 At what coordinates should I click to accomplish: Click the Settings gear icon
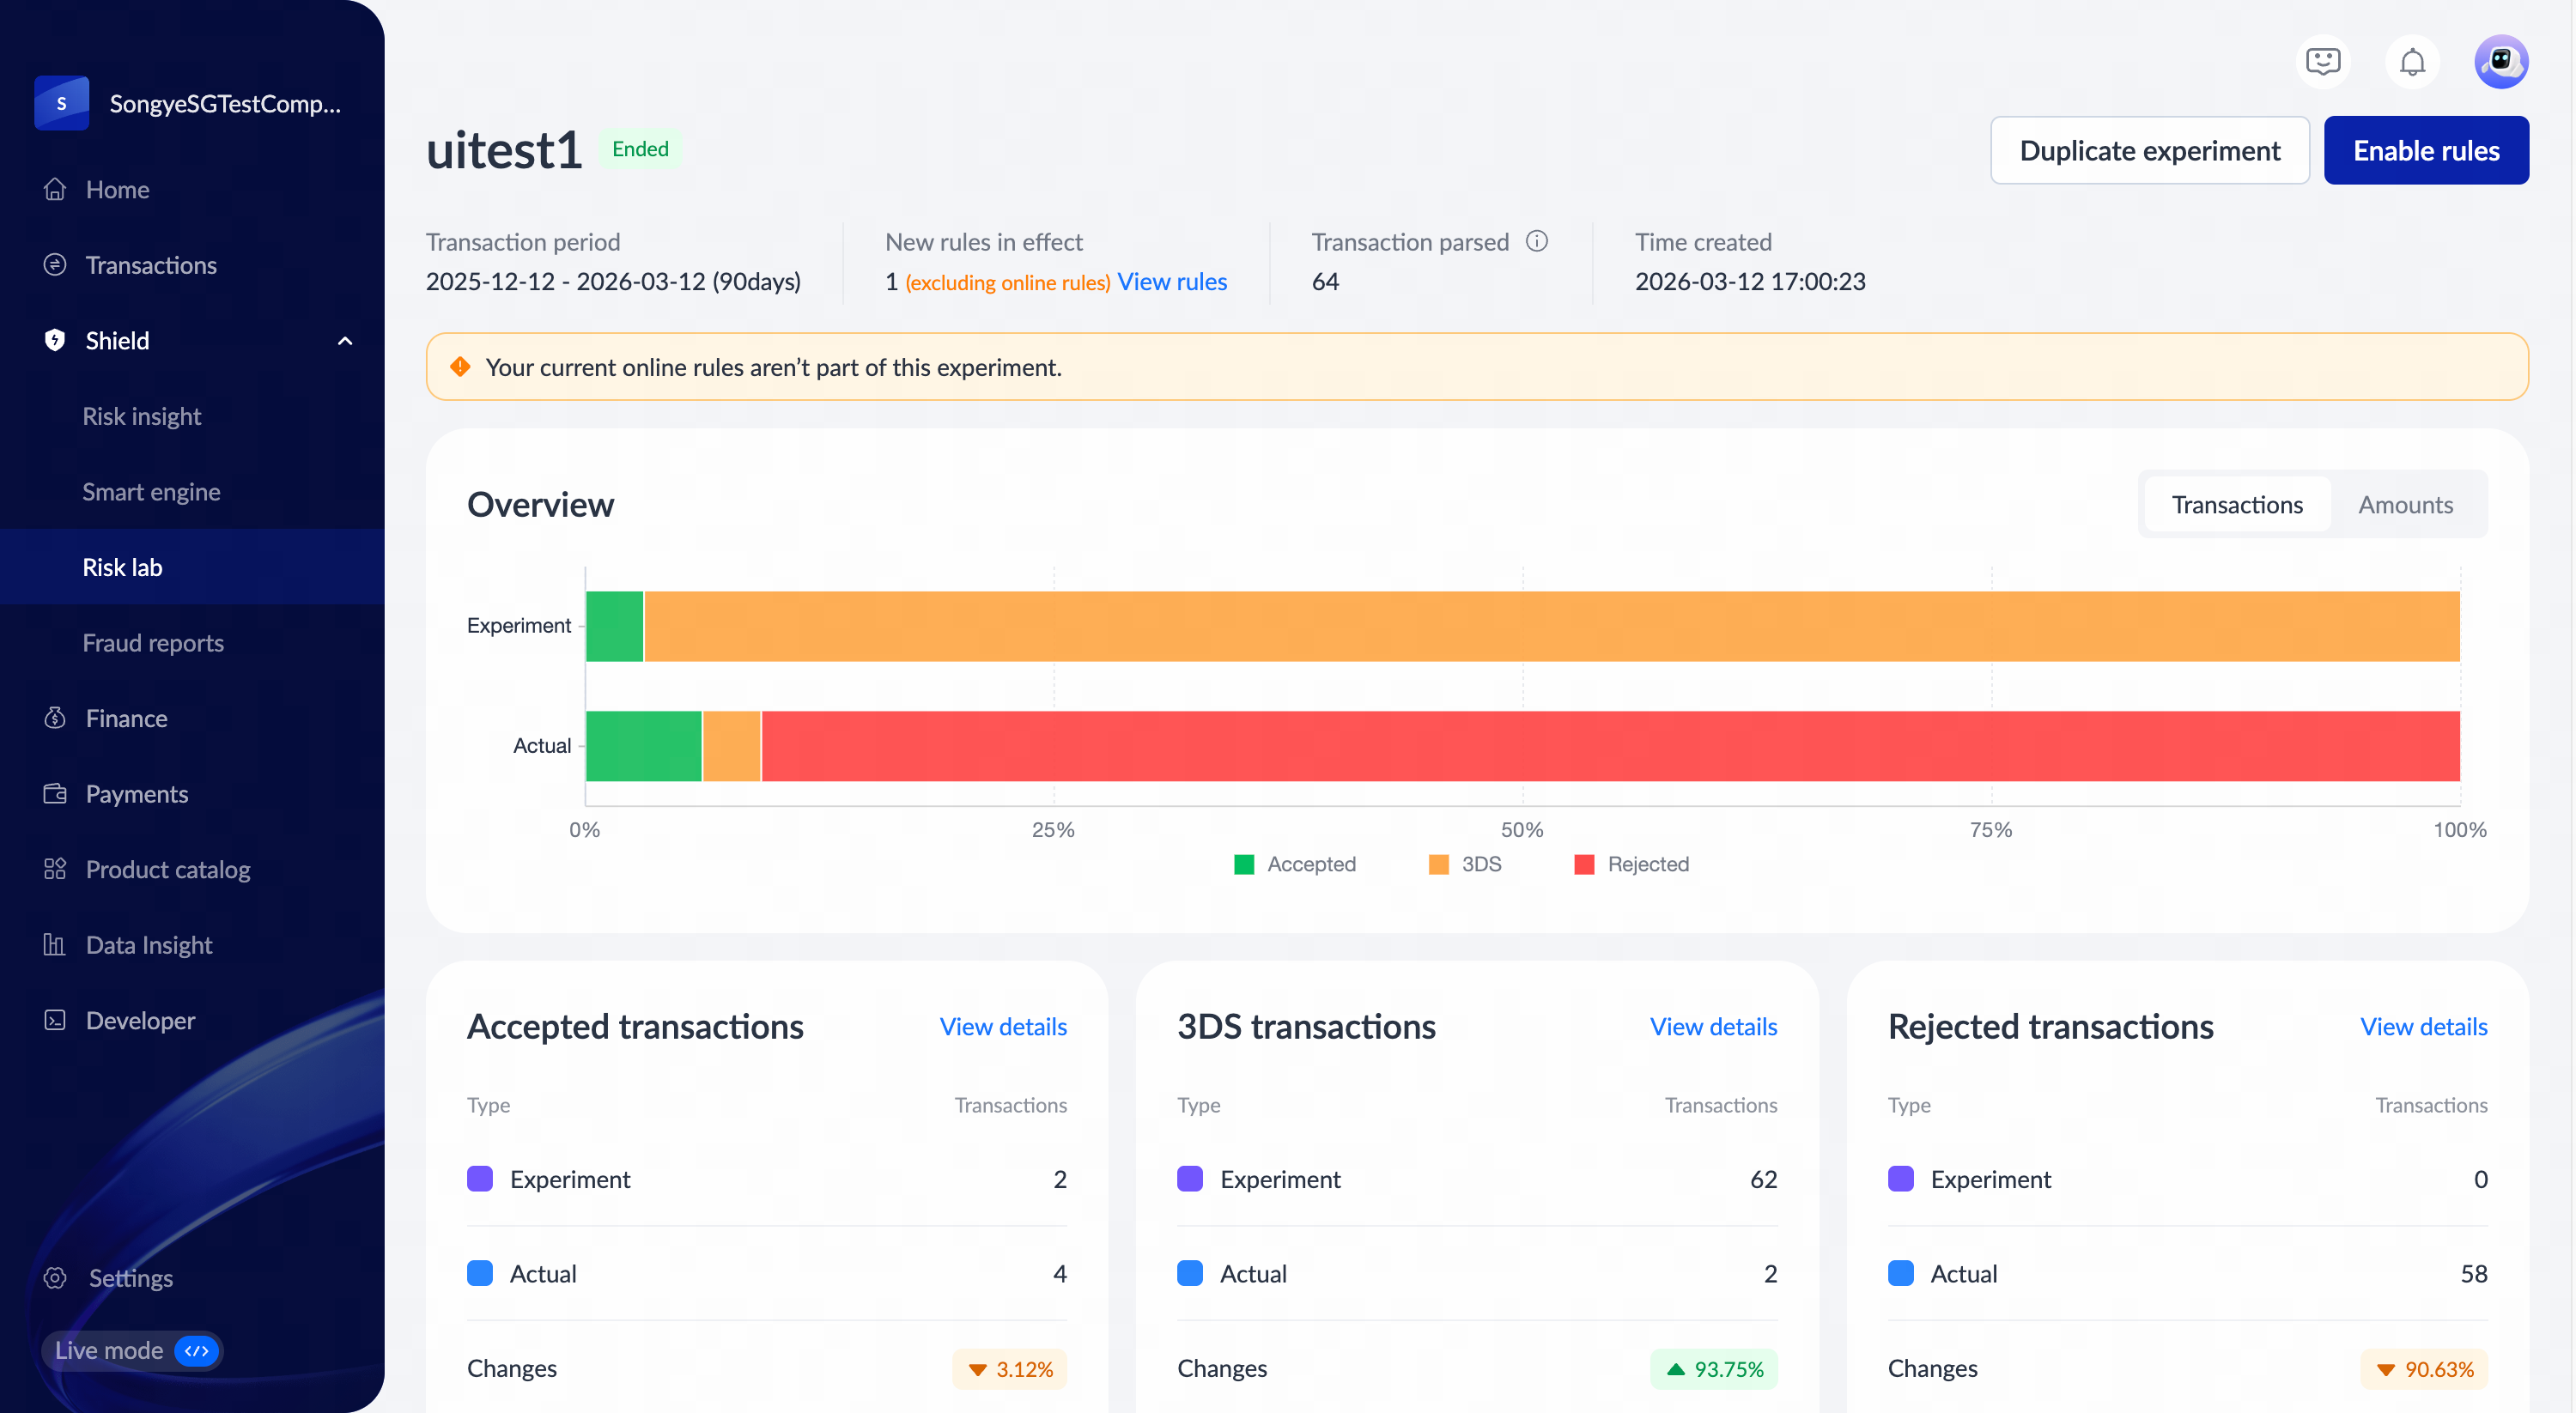(55, 1277)
